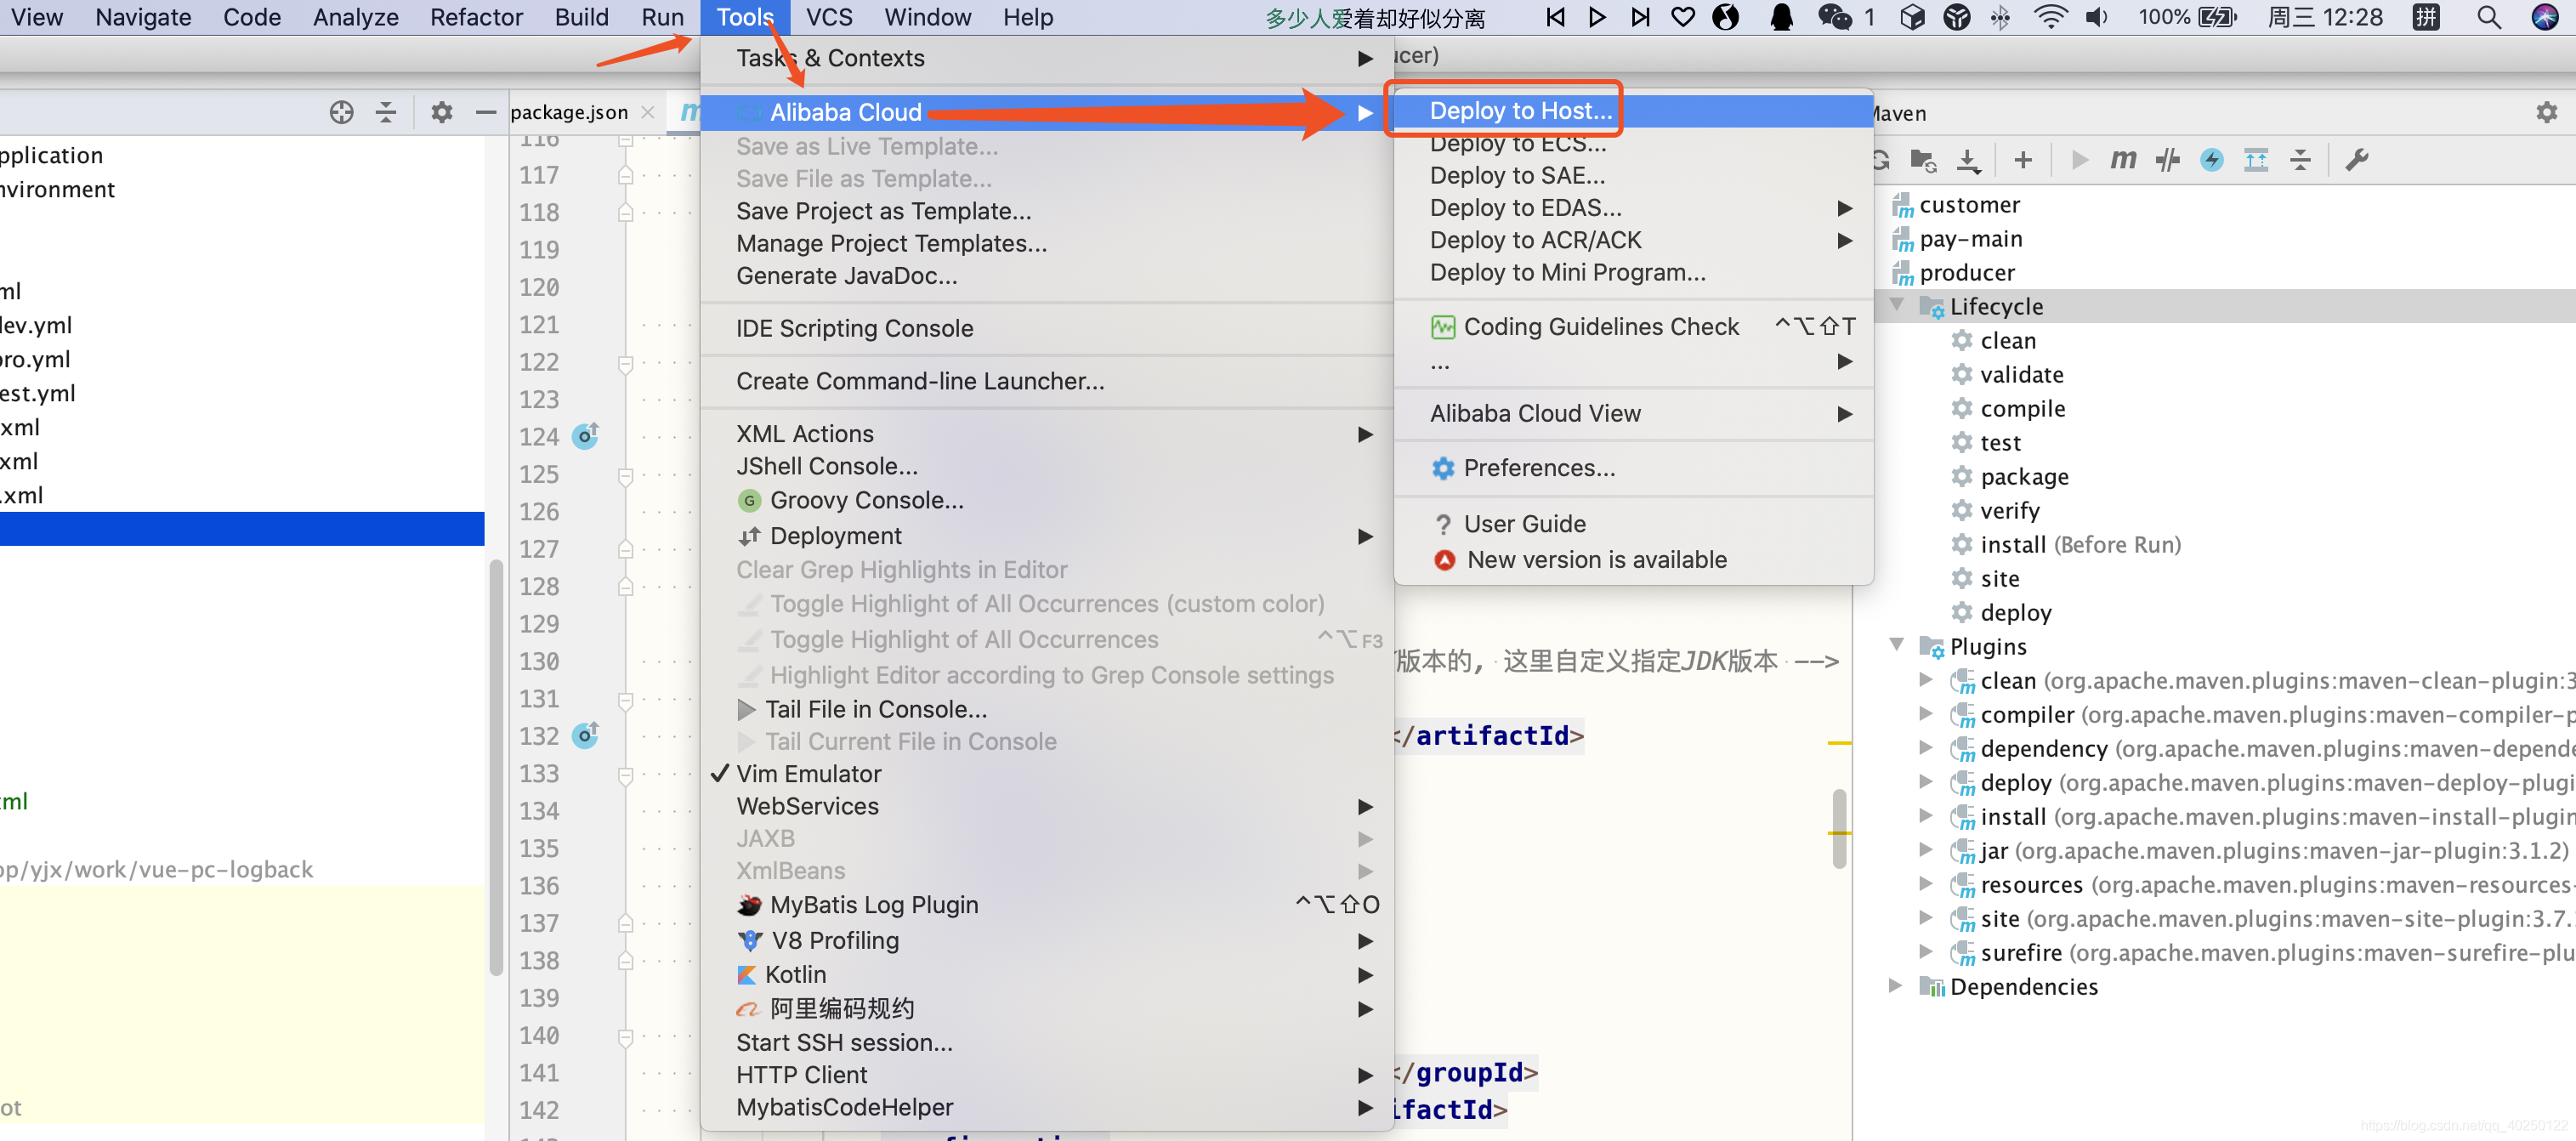
Task: Expand Tasks & Contexts submenu
Action: pyautogui.click(x=1047, y=58)
